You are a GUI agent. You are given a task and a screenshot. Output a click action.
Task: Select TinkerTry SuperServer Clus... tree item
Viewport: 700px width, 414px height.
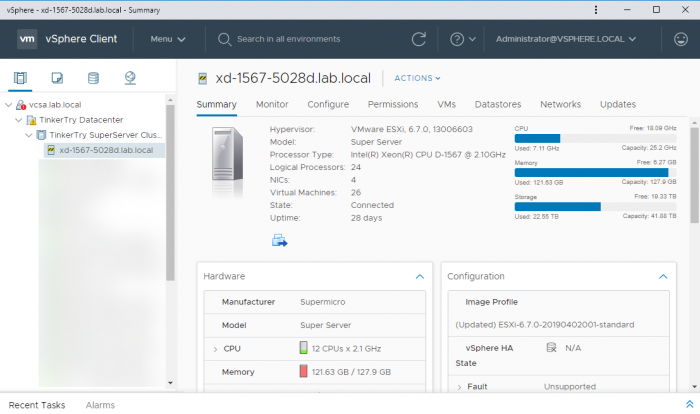pyautogui.click(x=105, y=135)
